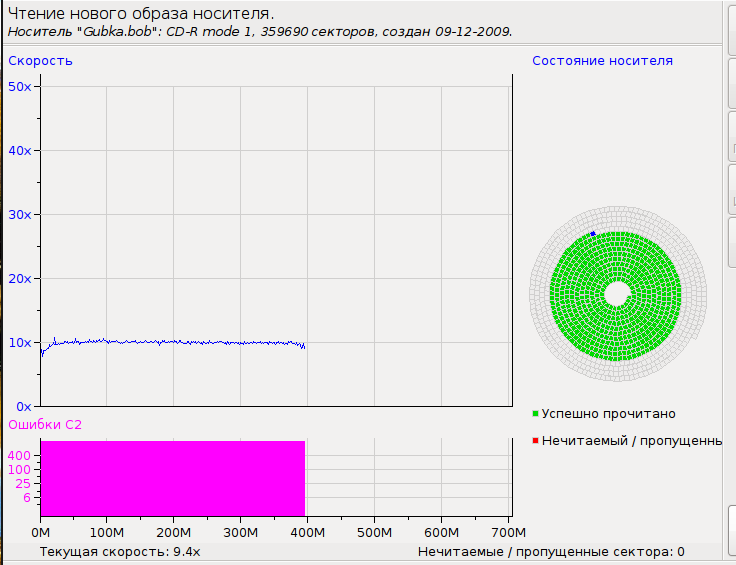Screen dimensions: 736x565
Task: Click the red 'Нечитаемый / пропущенный' legend square
Action: coord(535,441)
